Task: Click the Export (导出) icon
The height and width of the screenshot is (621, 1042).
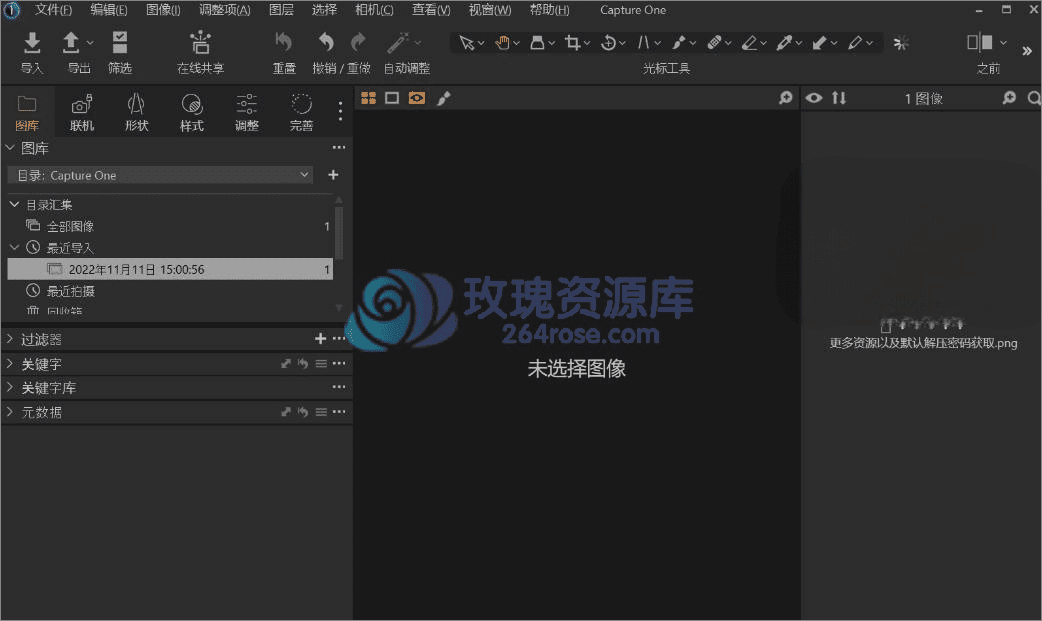Action: click(x=70, y=43)
